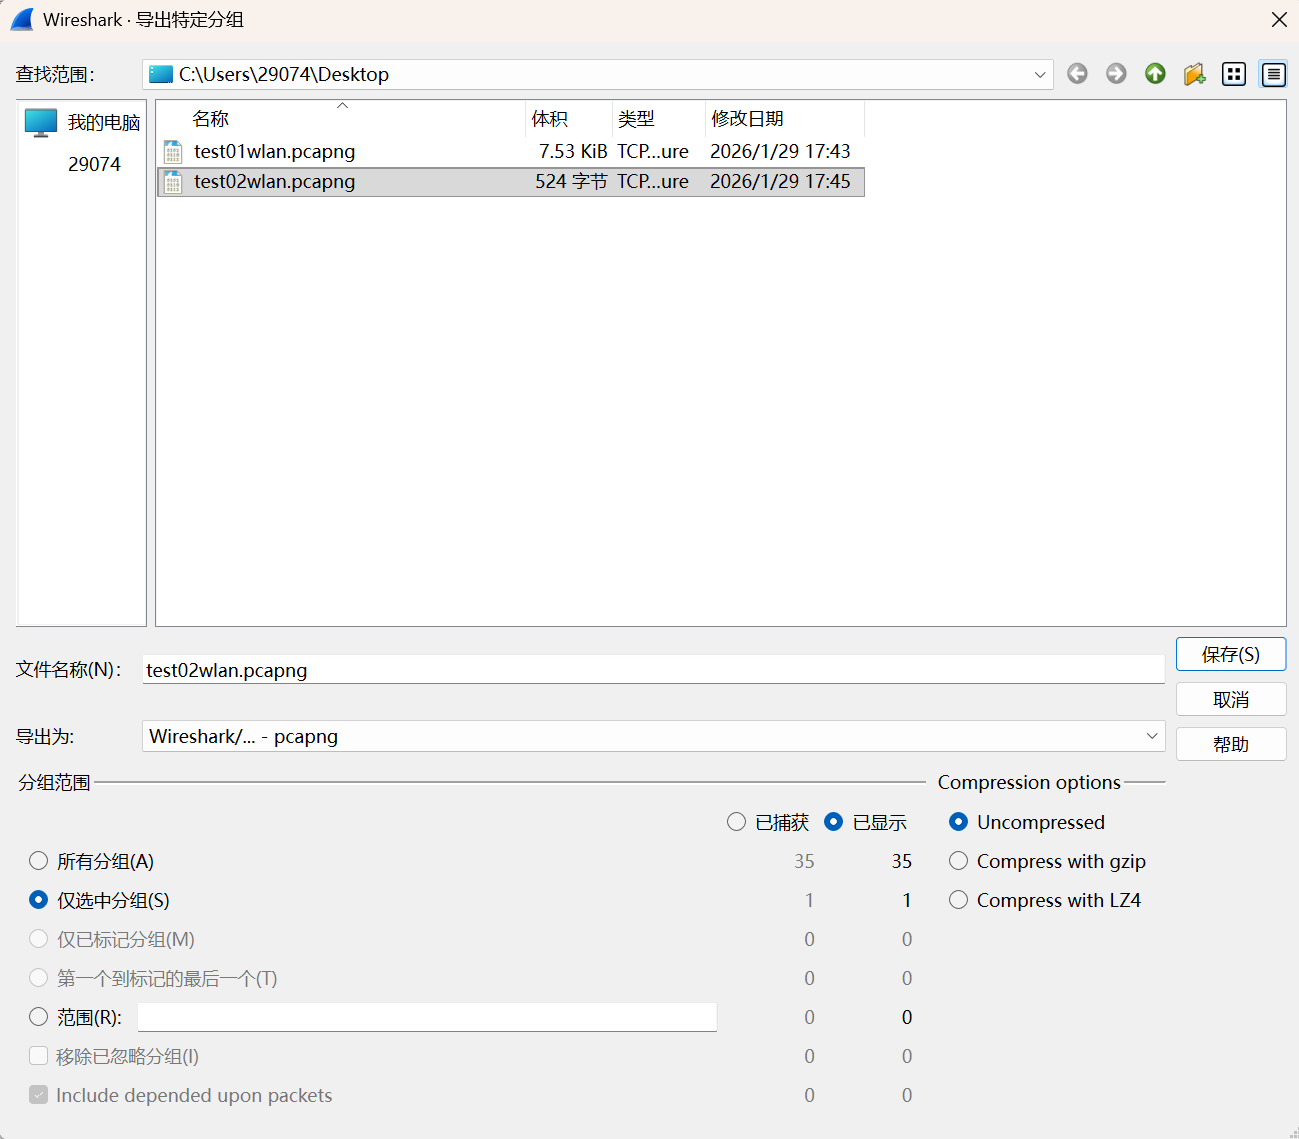Screen dimensions: 1299x1139
Task: Sort by the Type column header
Action: 659,119
